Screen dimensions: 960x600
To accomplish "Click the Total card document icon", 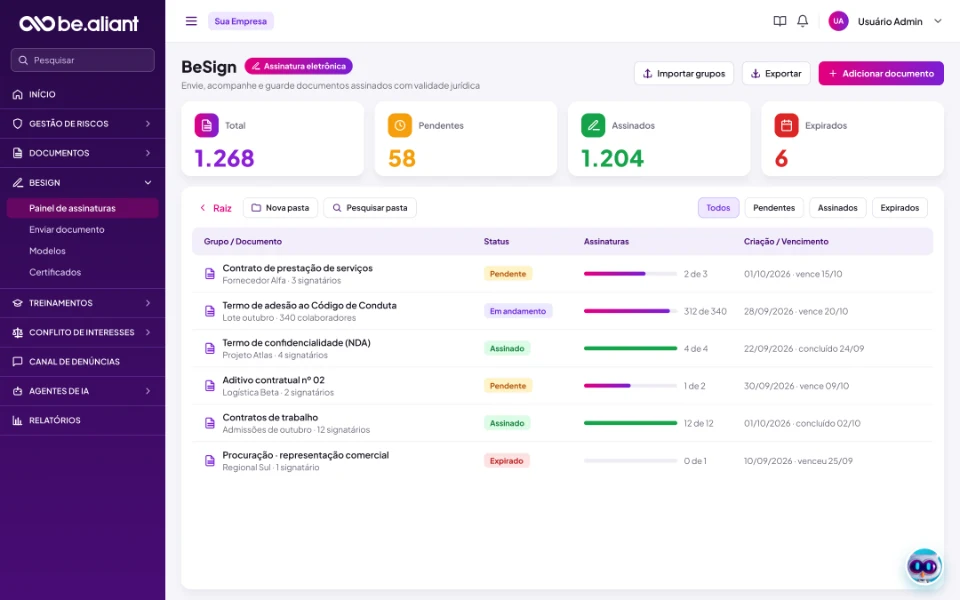I will point(206,126).
